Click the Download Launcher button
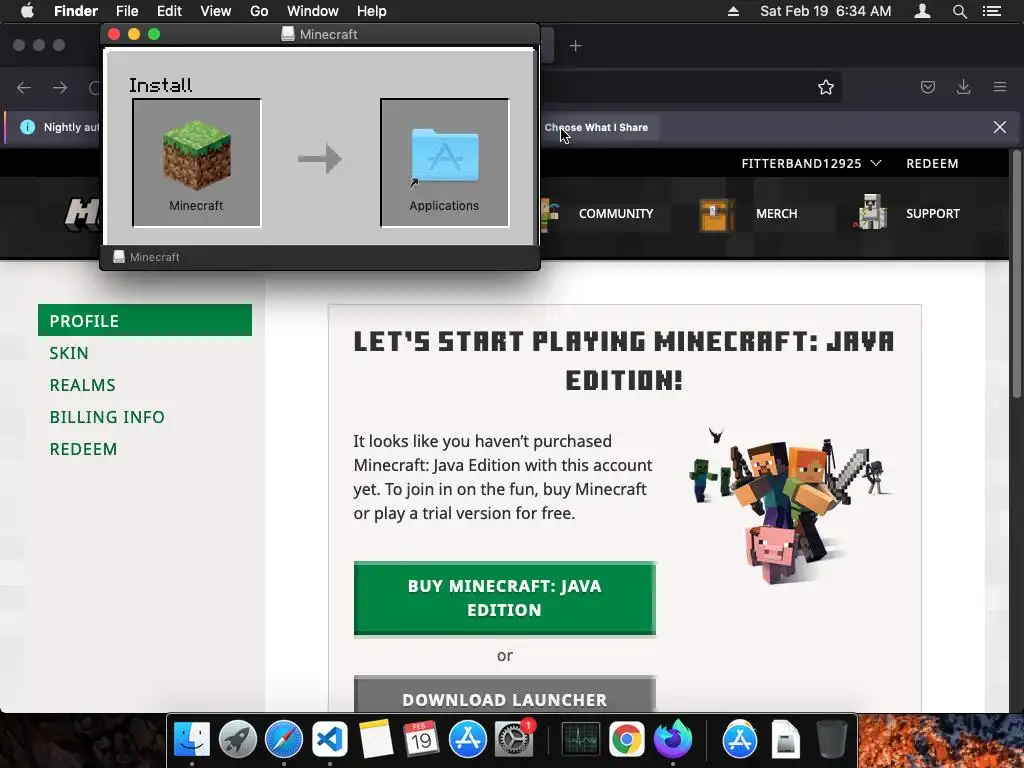The height and width of the screenshot is (768, 1024). 505,694
